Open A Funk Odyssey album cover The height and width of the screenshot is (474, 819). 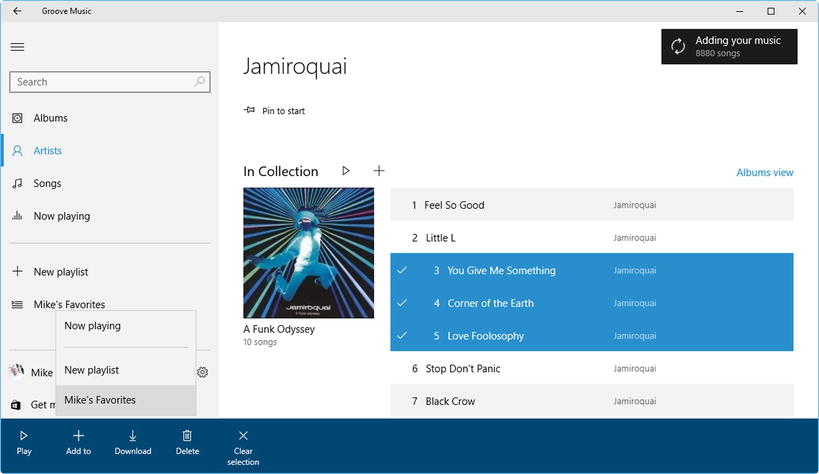coord(309,253)
